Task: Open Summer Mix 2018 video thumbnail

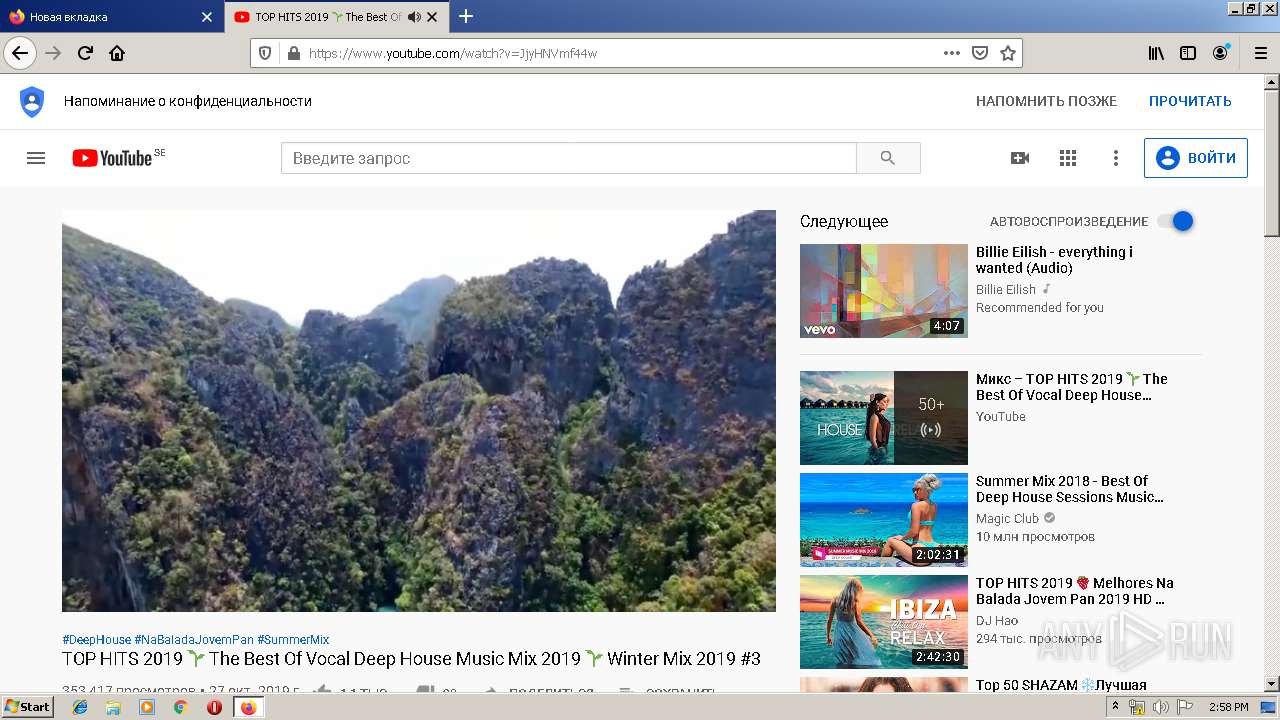Action: click(x=884, y=520)
